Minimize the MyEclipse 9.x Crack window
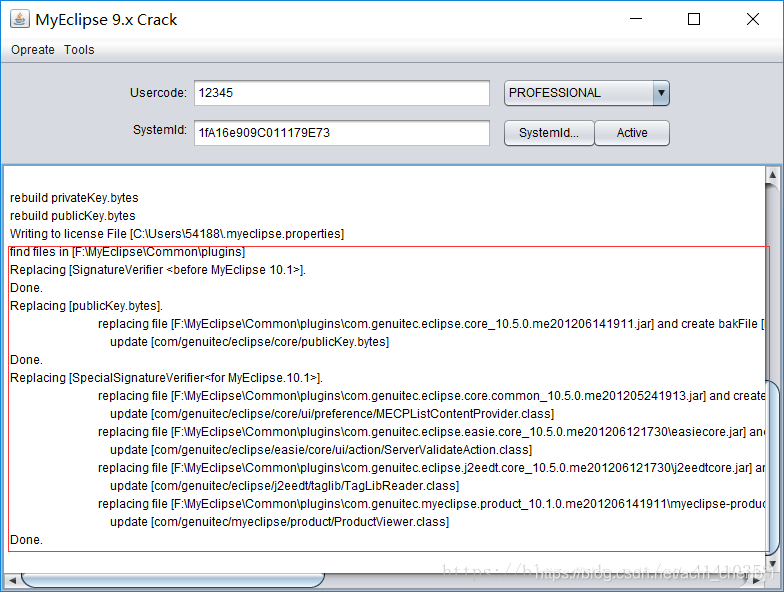Screen dimensions: 784x592 click(636, 20)
